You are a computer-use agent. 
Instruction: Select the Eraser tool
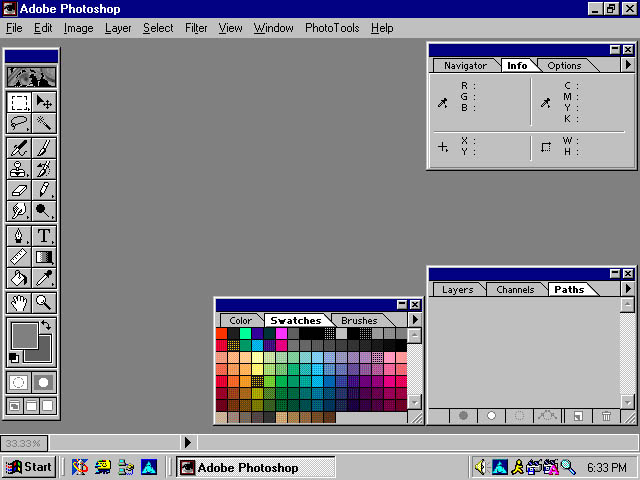point(19,190)
